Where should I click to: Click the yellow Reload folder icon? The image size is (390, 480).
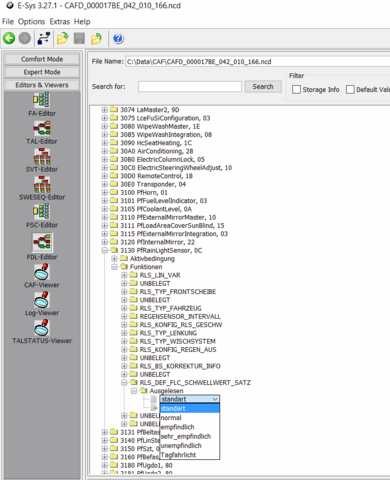[x=96, y=38]
